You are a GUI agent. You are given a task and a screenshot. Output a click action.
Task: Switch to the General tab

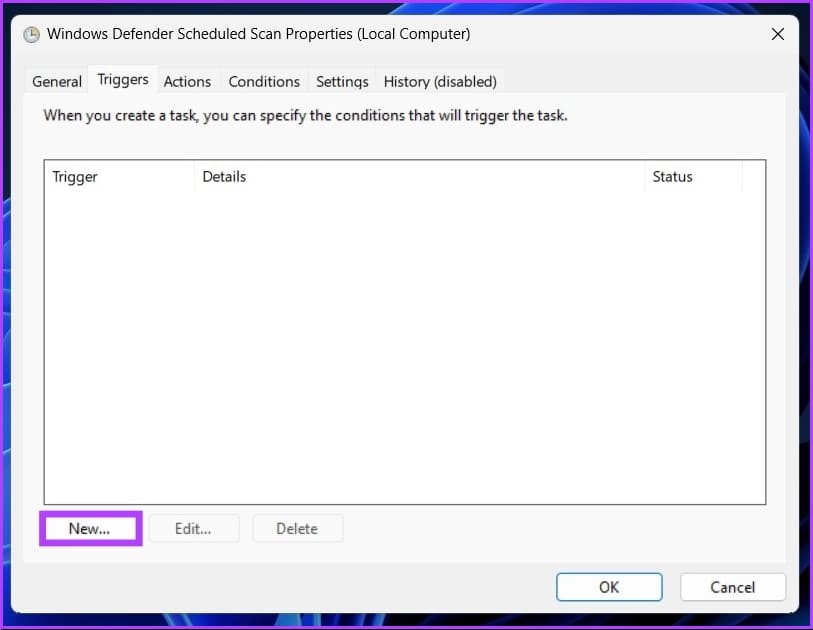[x=57, y=81]
